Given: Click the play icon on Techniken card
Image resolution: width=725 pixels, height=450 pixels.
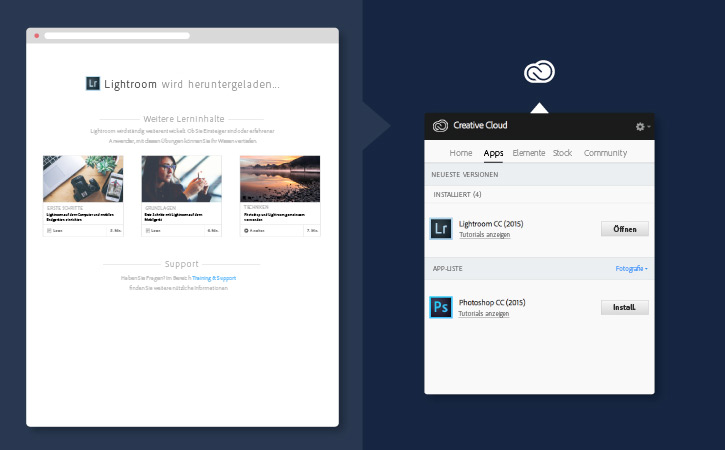Looking at the screenshot, I should click(x=246, y=230).
